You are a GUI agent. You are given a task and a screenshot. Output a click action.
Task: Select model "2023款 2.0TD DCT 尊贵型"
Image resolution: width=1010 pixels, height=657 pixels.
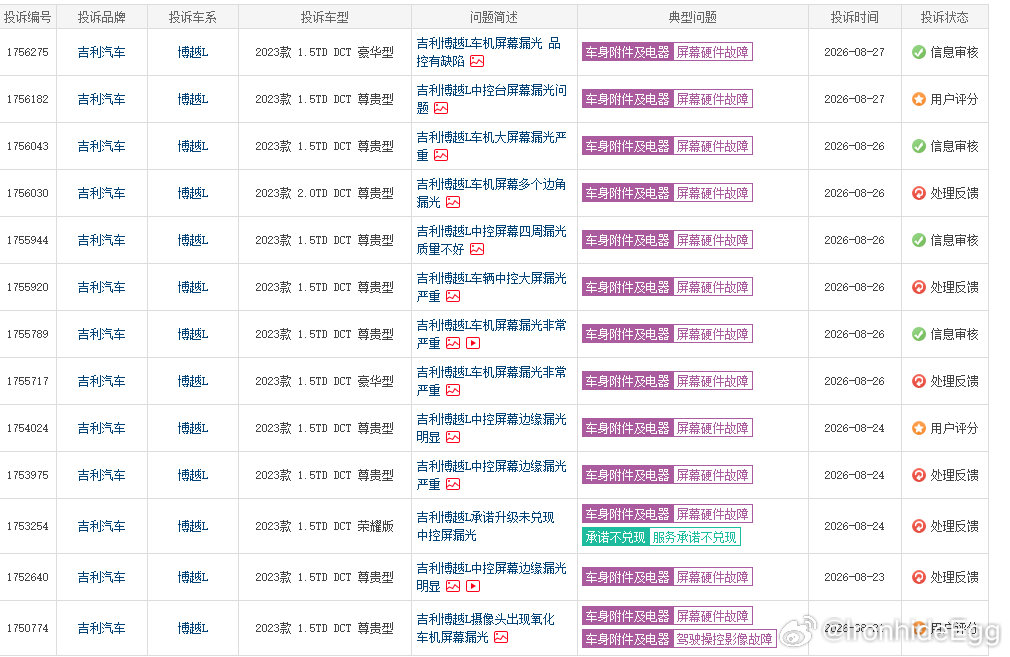[x=324, y=193]
